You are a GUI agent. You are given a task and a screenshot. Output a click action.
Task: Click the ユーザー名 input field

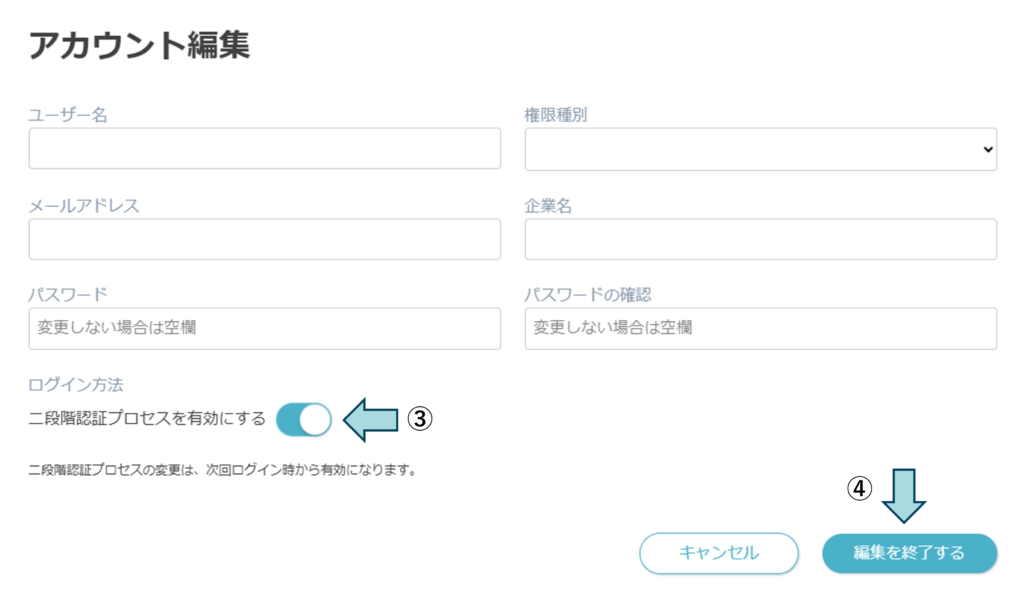(264, 149)
